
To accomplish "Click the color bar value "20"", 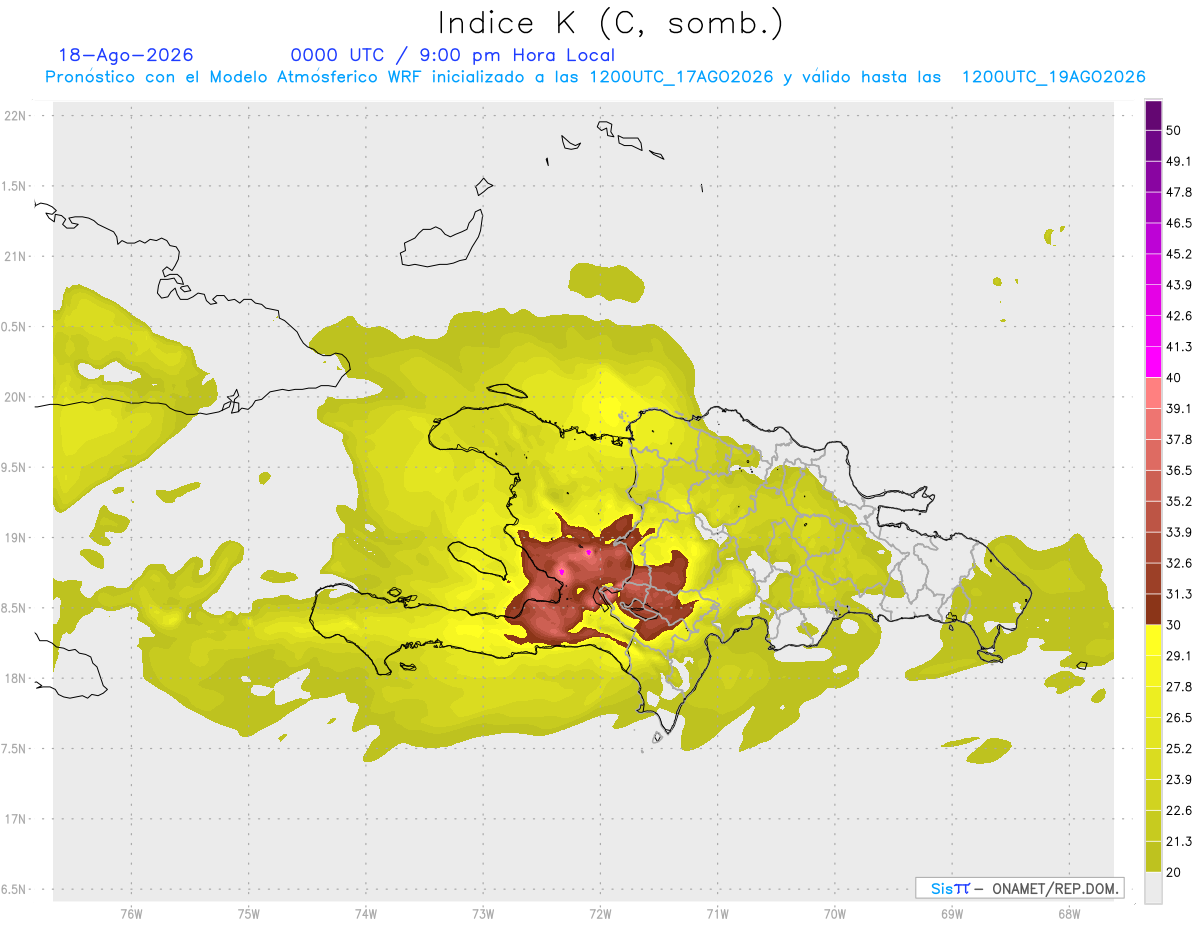I will (1173, 872).
